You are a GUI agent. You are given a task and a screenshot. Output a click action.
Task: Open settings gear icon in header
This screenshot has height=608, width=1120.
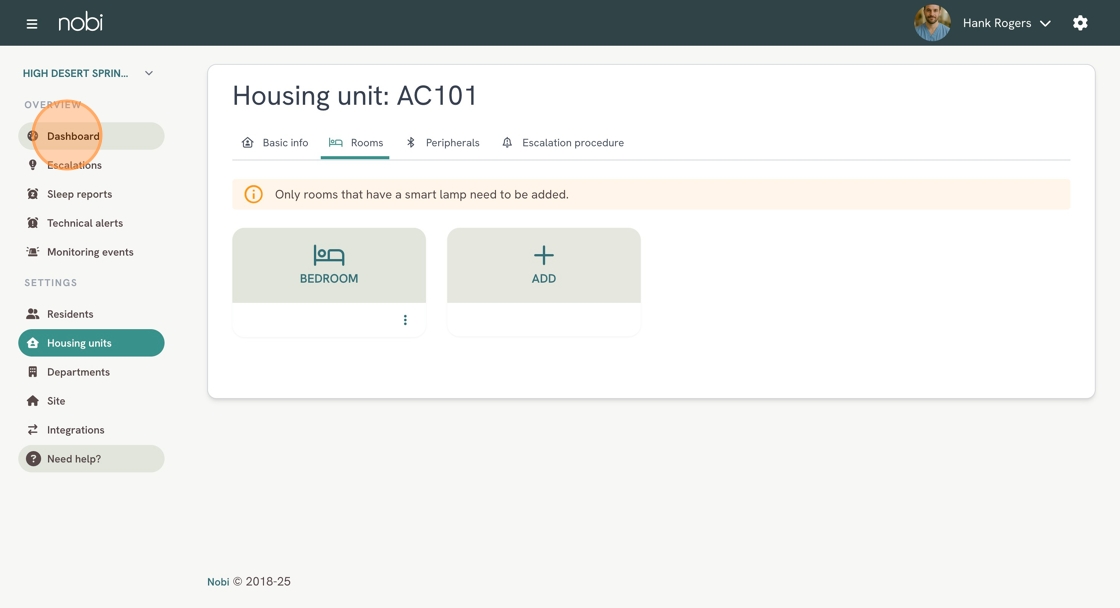point(1080,23)
